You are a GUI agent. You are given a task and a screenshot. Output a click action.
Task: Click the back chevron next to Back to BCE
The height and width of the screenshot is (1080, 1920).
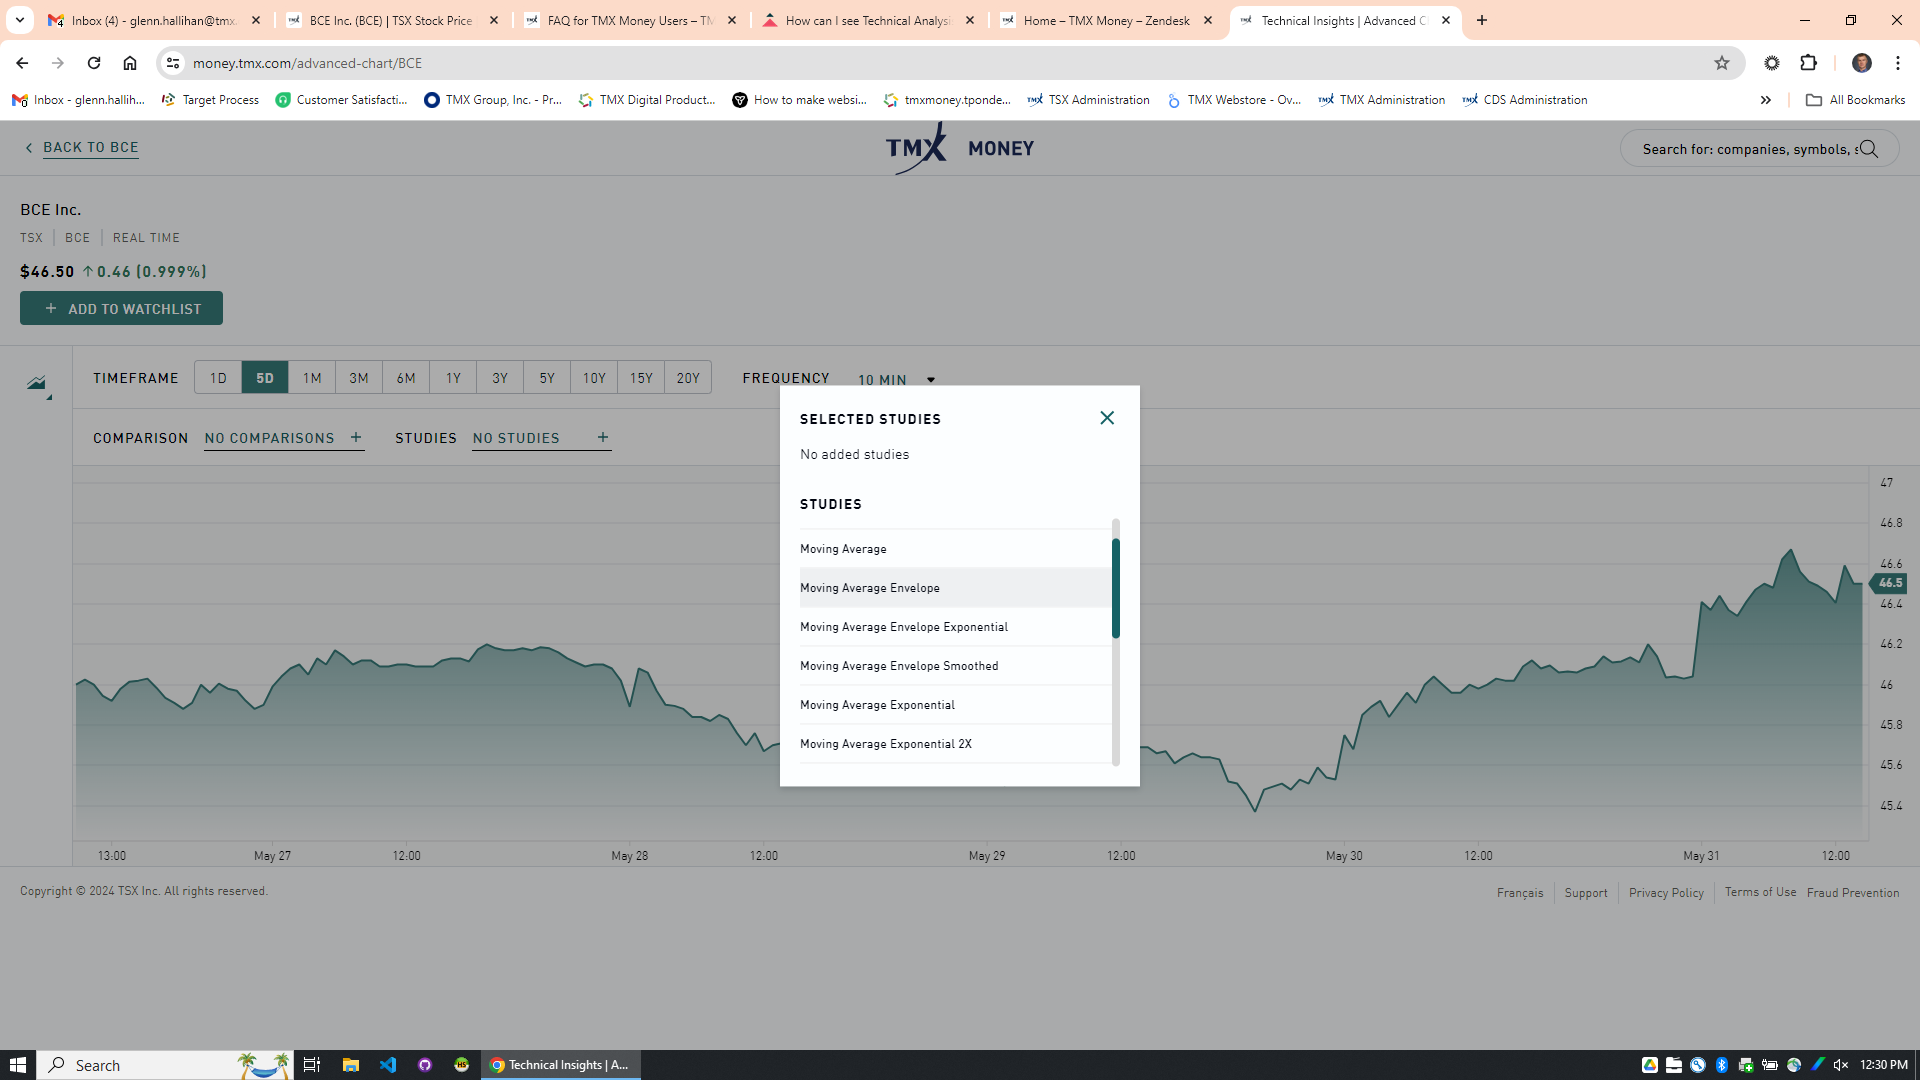click(29, 148)
